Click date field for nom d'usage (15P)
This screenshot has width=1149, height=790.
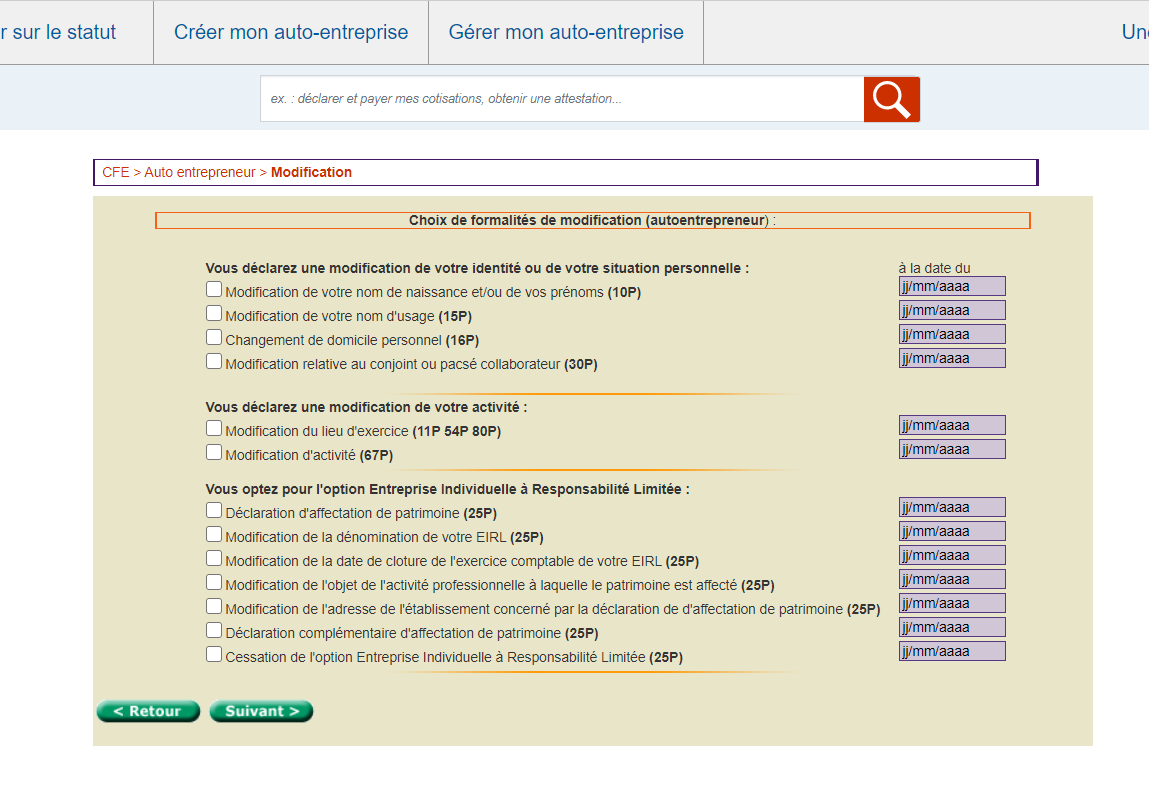coord(953,310)
